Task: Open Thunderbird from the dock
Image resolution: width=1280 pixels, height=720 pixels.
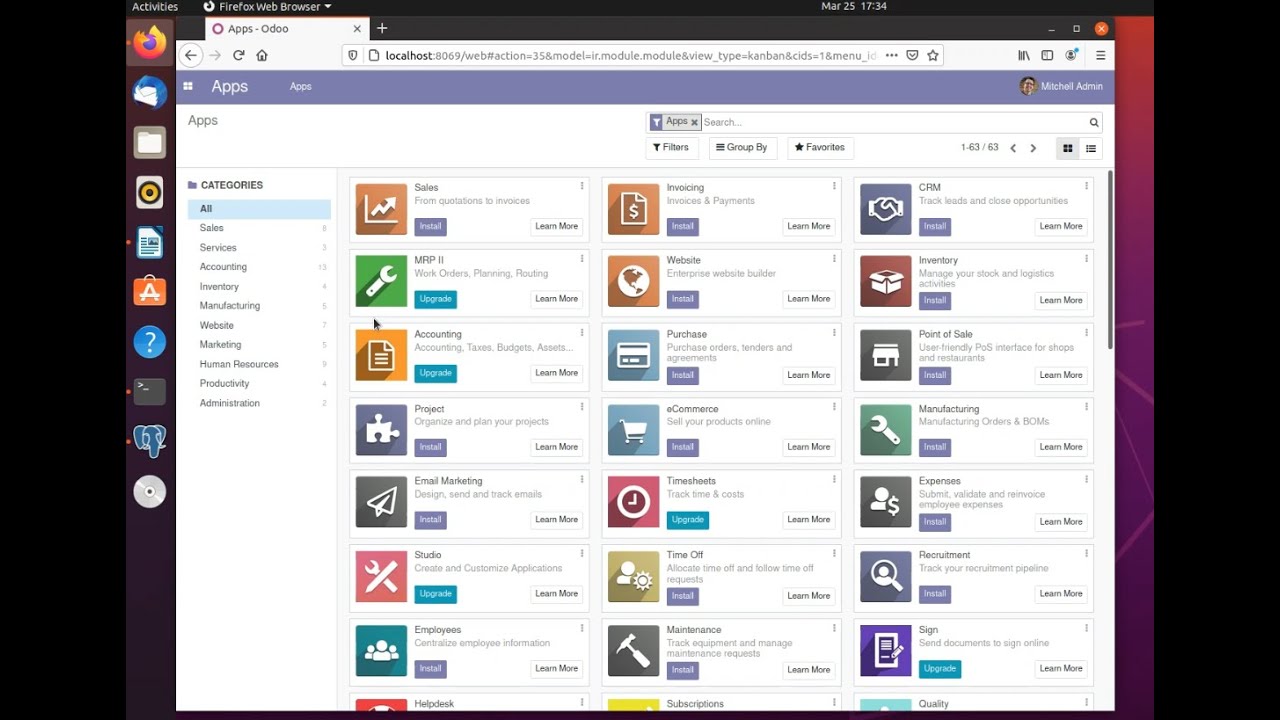Action: point(150,92)
